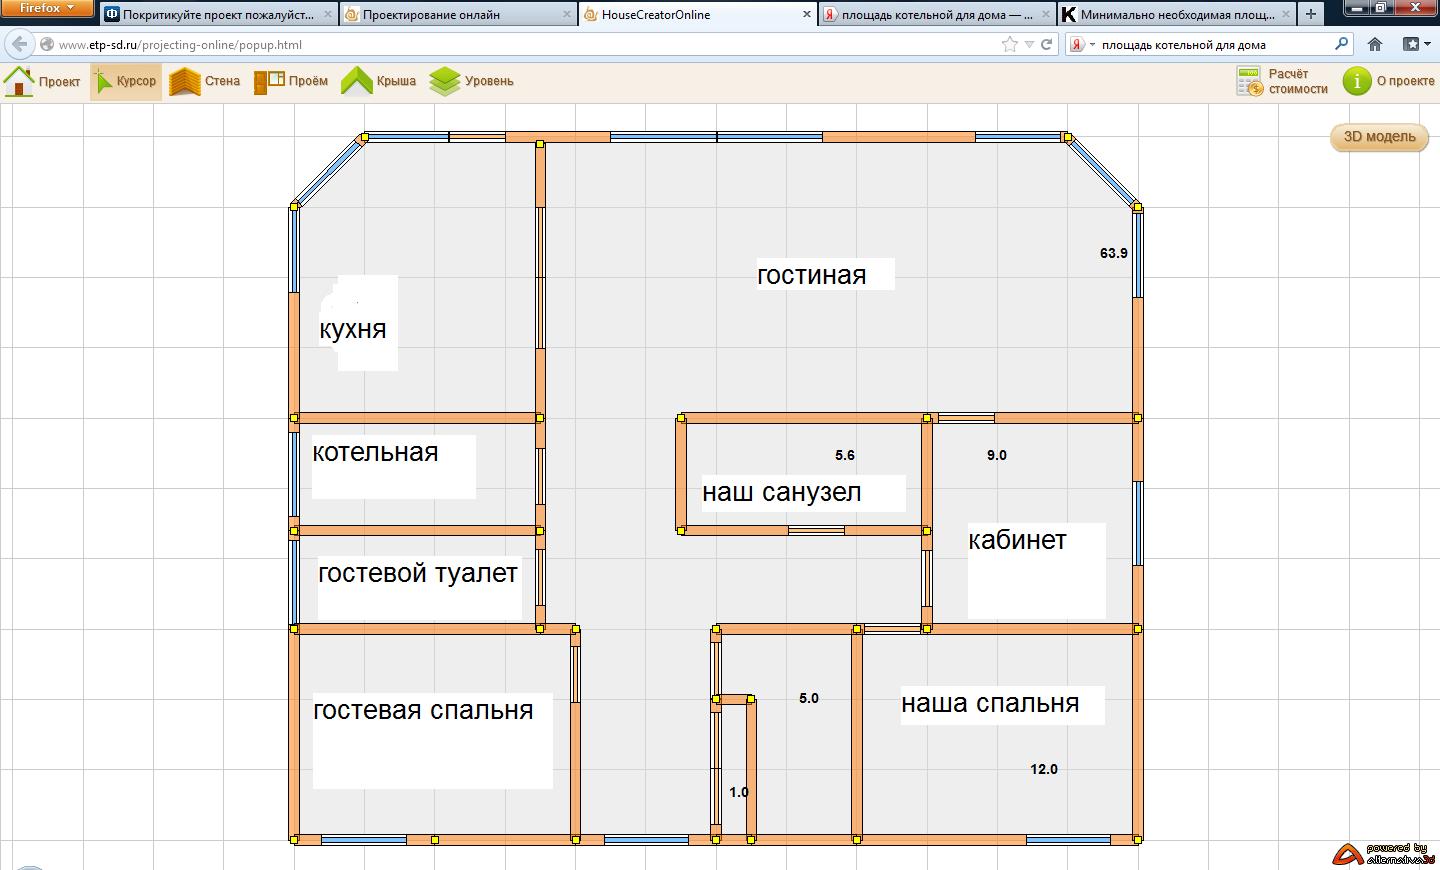Show the О проекте info page
This screenshot has width=1440, height=870.
click(x=1389, y=82)
